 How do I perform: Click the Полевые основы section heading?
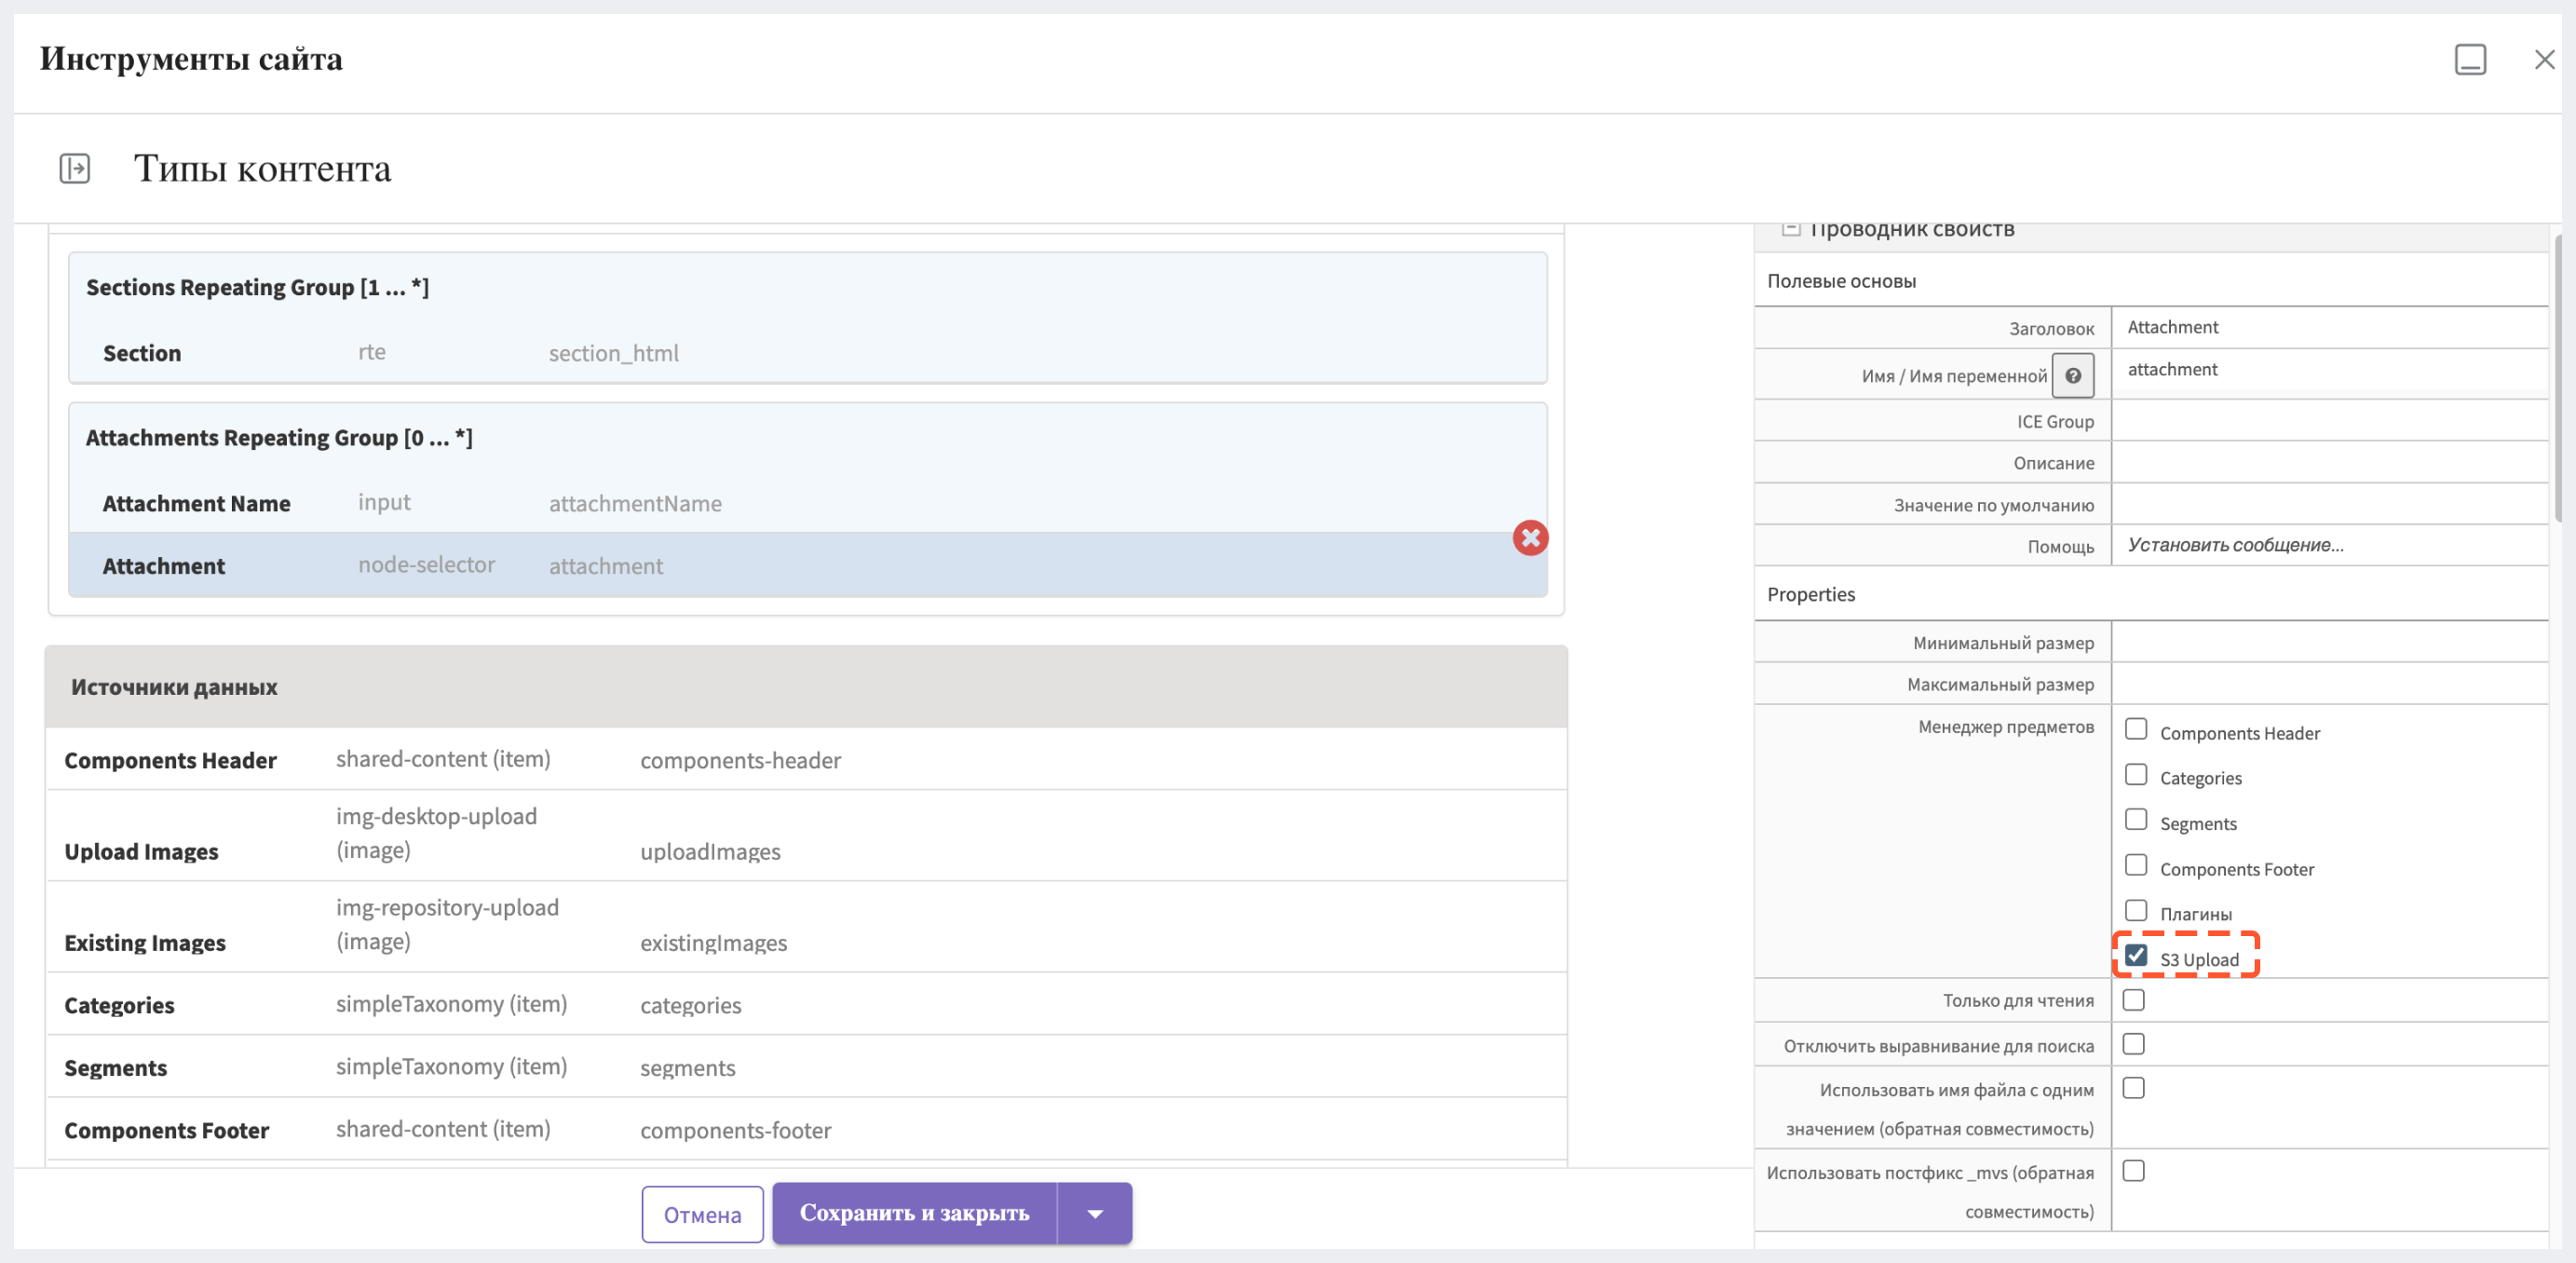pyautogui.click(x=1841, y=281)
